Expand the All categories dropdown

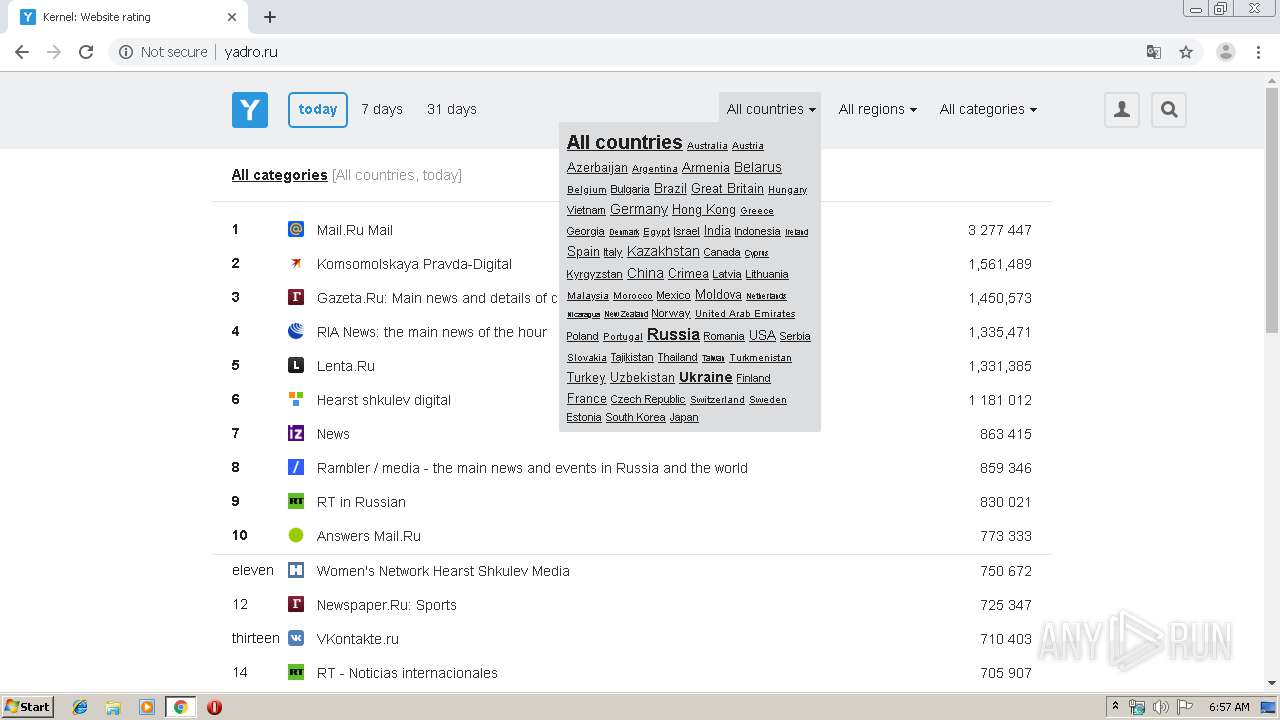(988, 109)
